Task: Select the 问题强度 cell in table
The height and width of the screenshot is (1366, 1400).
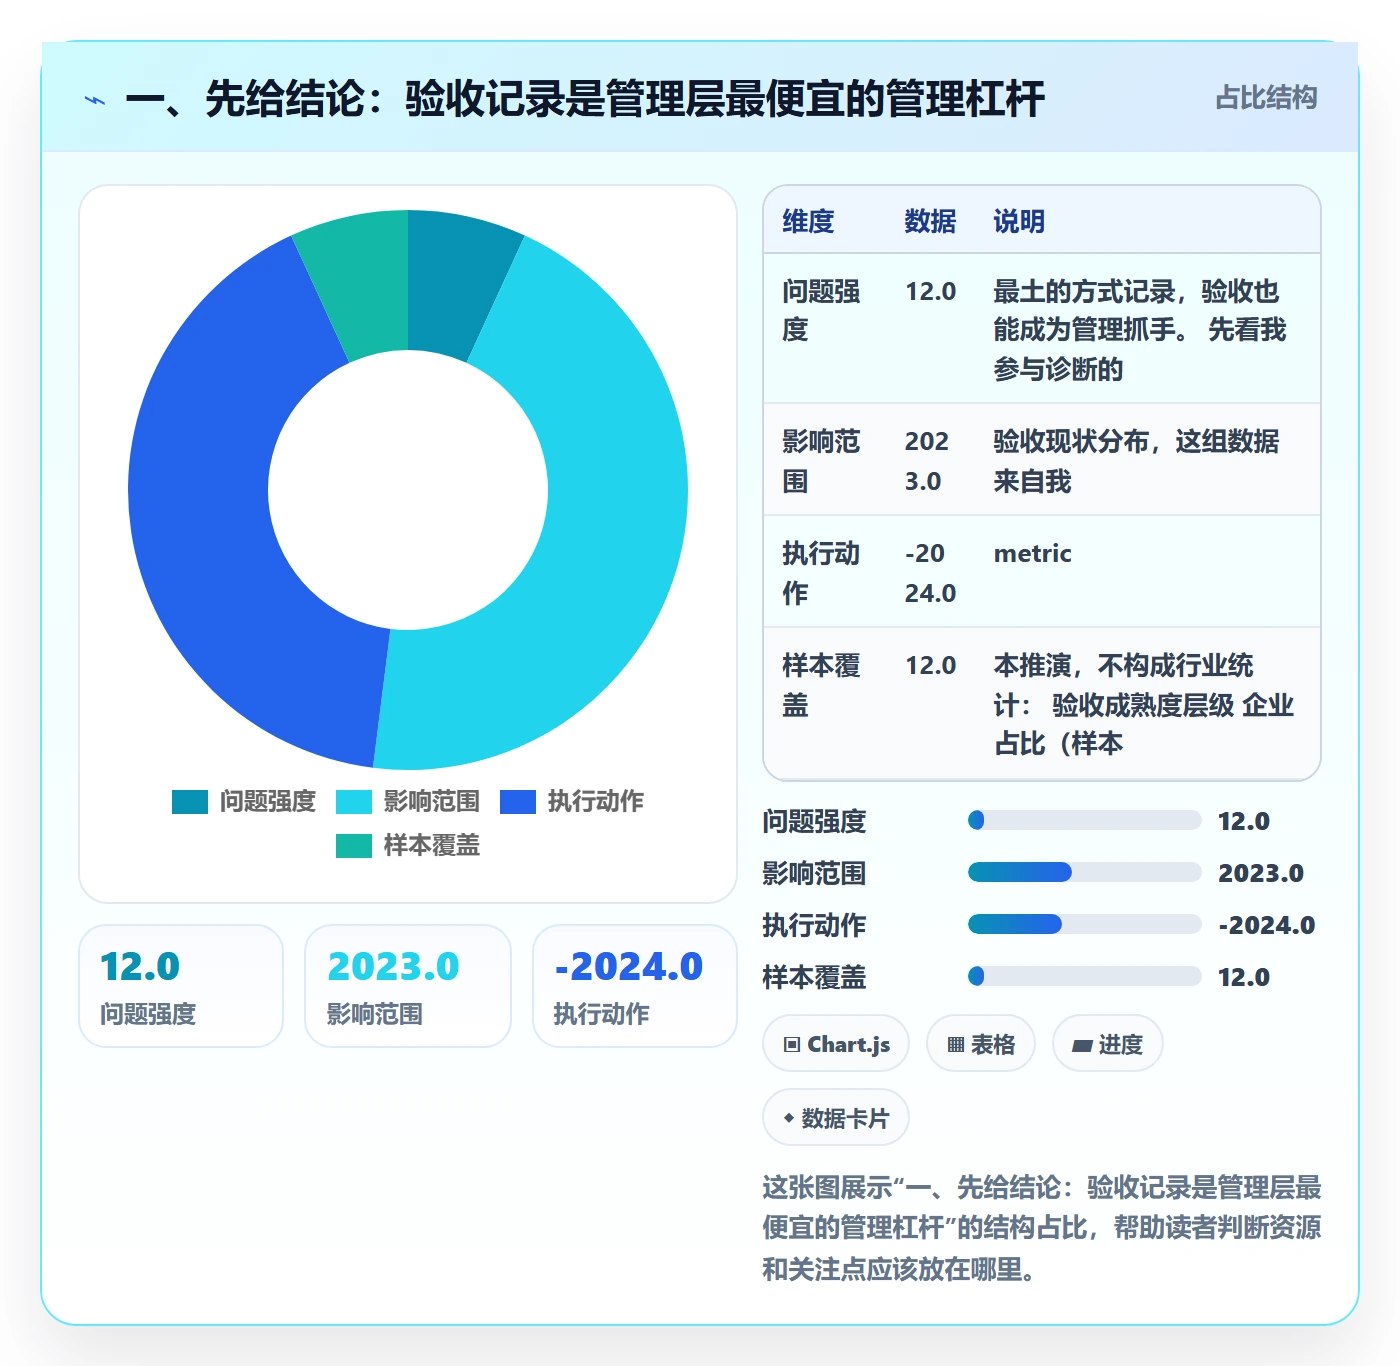Action: pos(824,329)
